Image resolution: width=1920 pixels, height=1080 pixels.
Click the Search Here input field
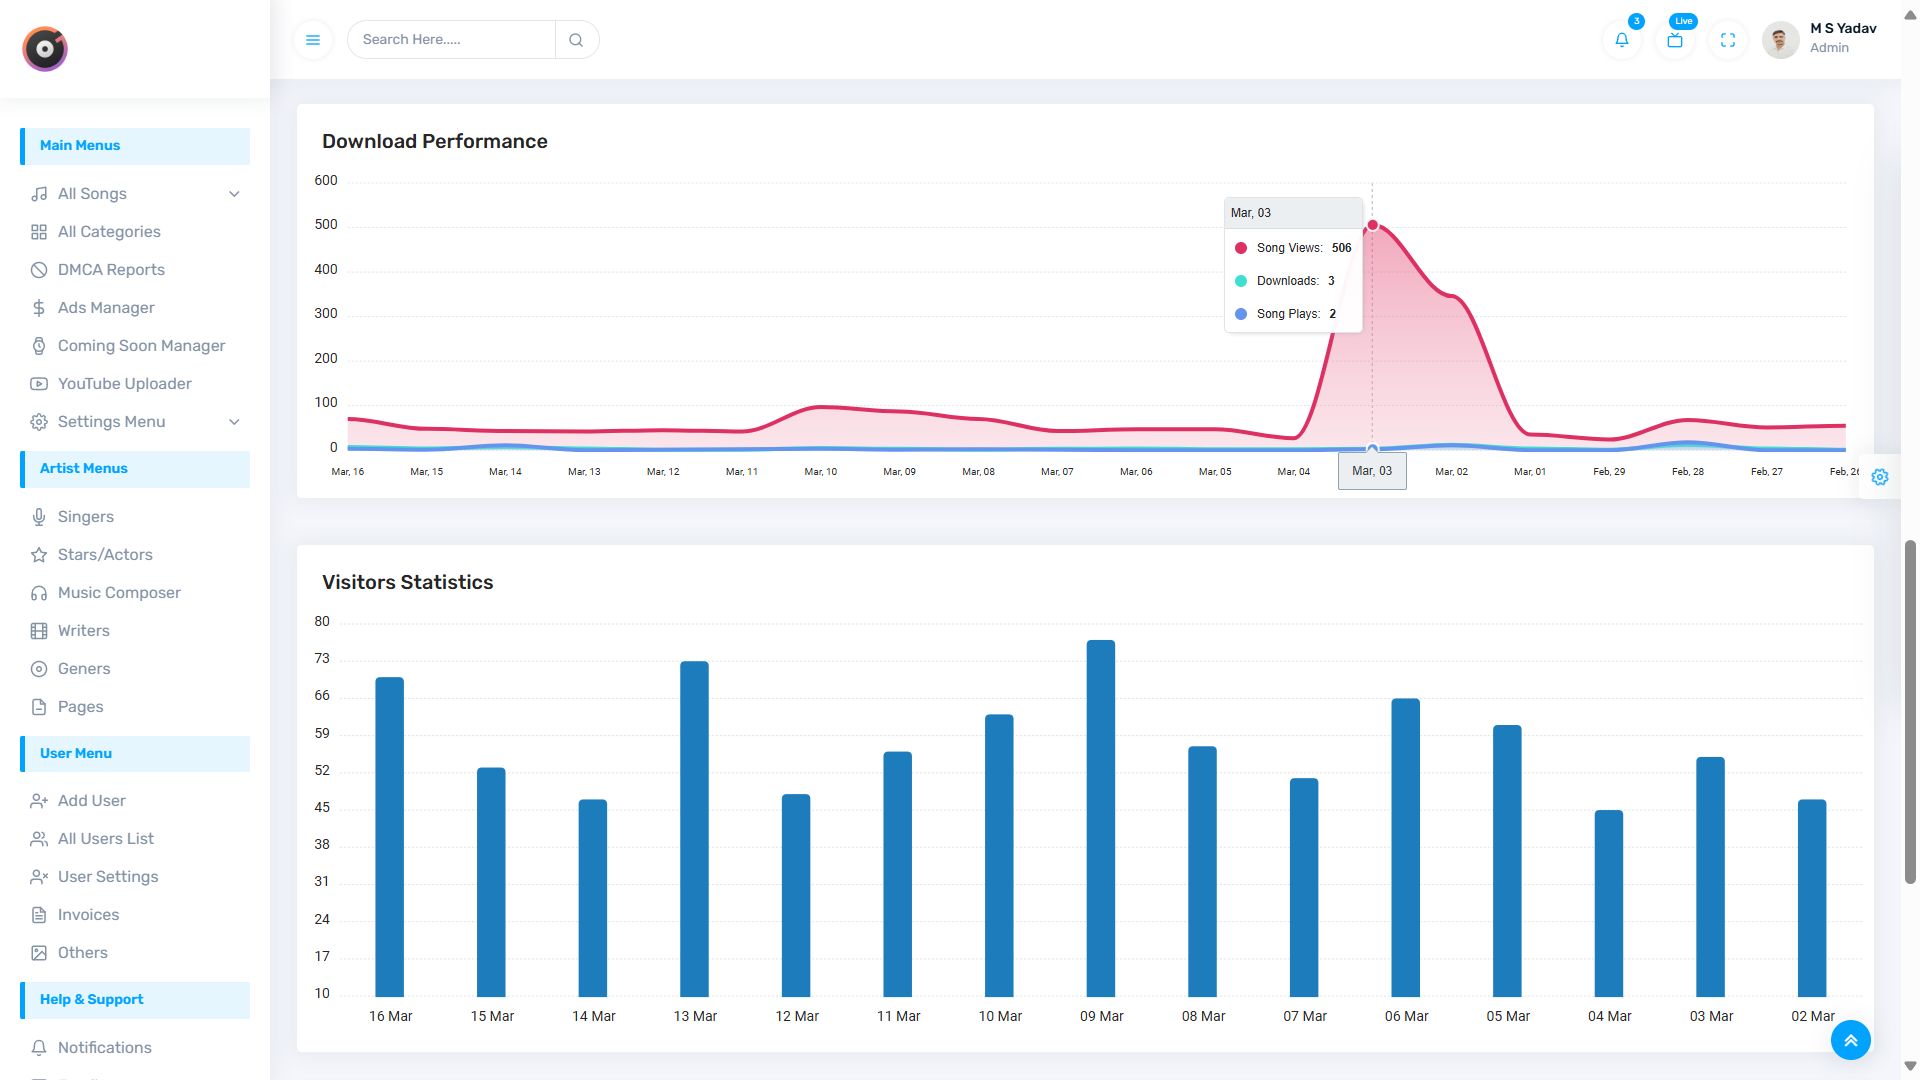[451, 40]
